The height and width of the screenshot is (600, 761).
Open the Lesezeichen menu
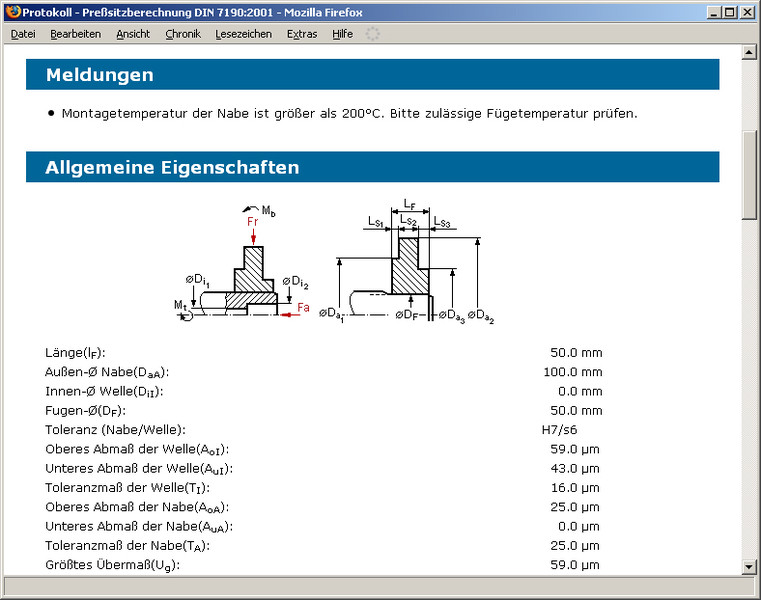[243, 34]
